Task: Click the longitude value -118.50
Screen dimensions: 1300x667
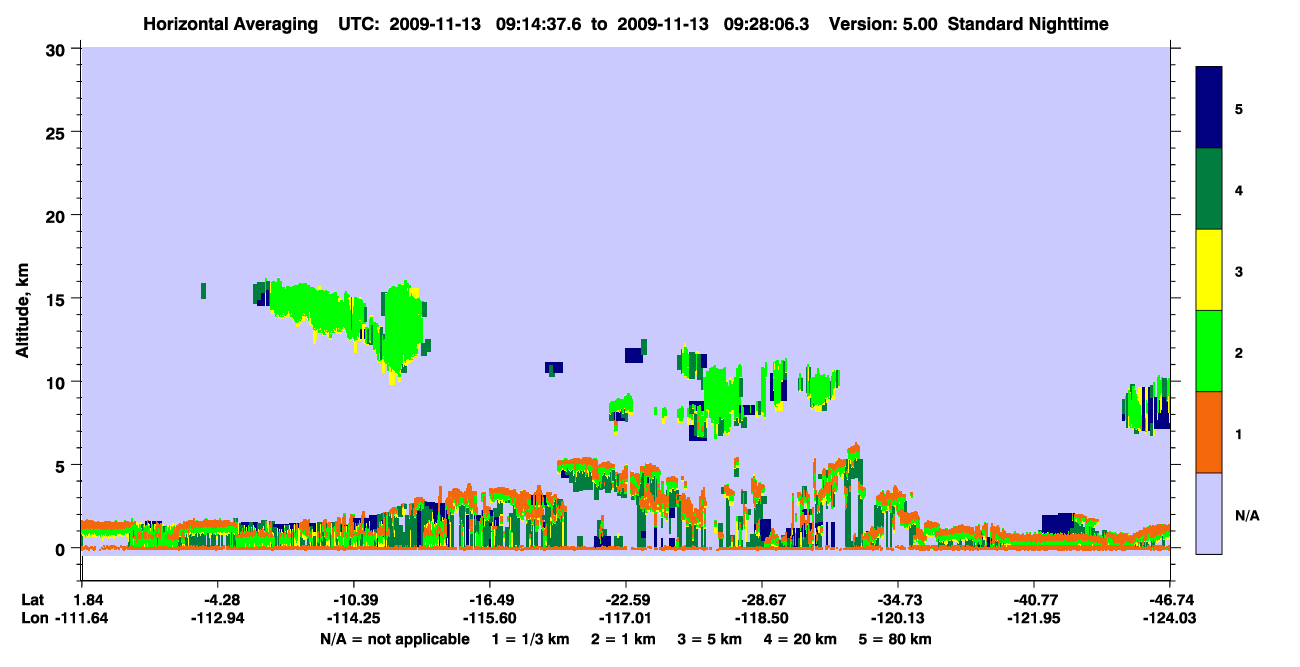Action: 762,618
